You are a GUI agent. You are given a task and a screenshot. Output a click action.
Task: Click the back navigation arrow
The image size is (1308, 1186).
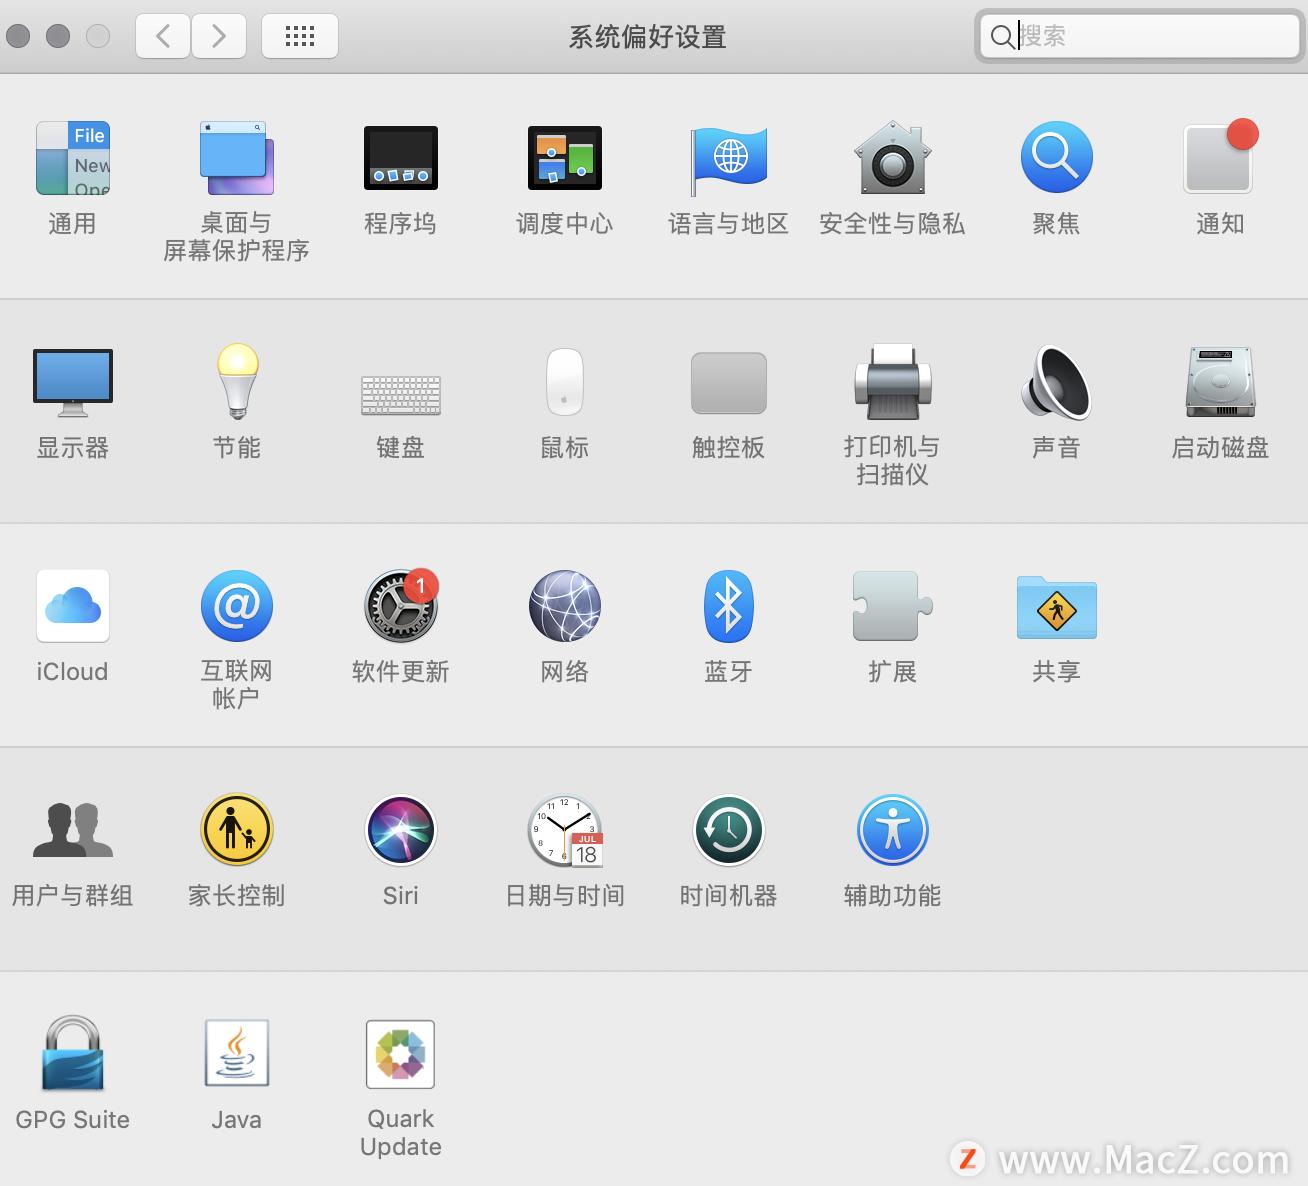tap(162, 35)
